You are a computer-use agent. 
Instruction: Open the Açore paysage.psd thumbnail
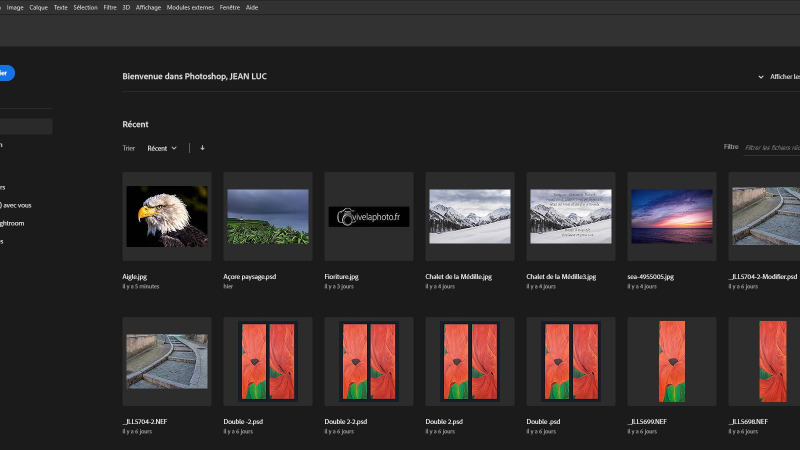(x=266, y=216)
